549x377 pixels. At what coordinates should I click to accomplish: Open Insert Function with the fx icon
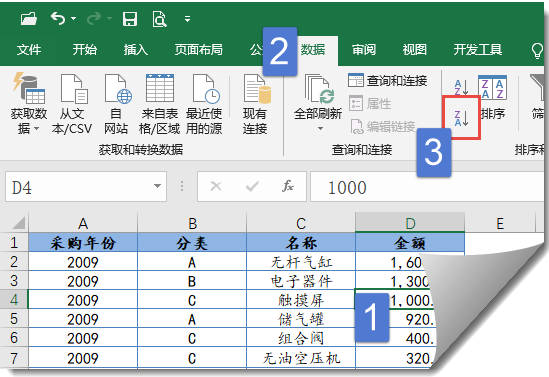pyautogui.click(x=288, y=186)
